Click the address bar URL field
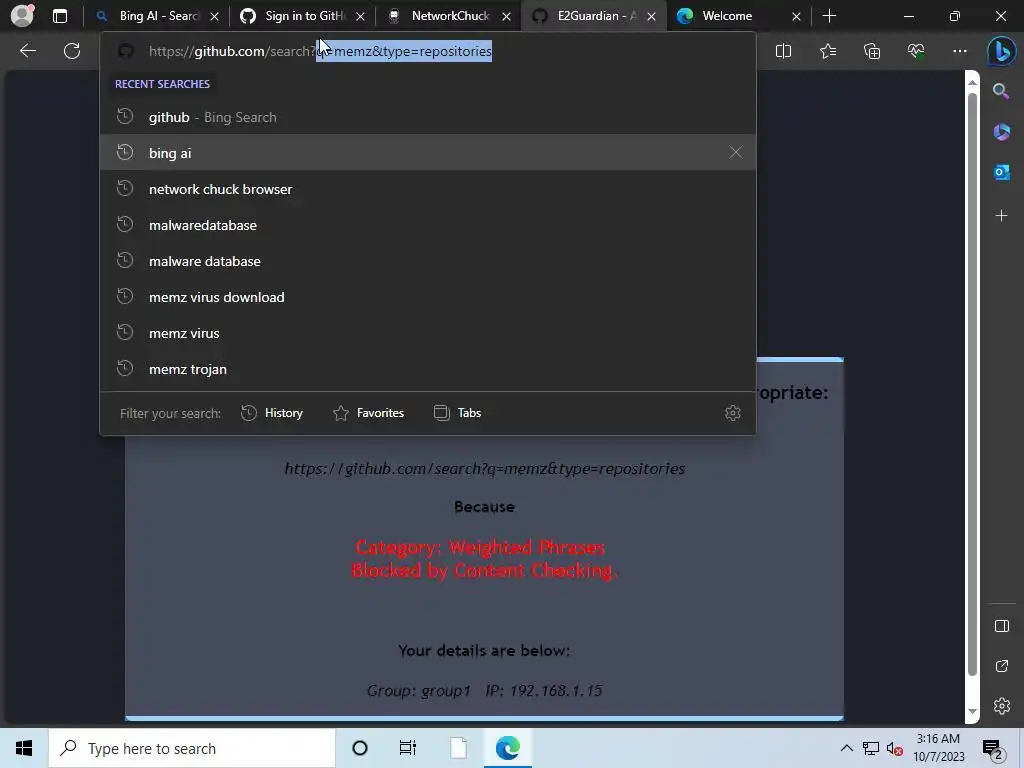Image resolution: width=1024 pixels, height=768 pixels. click(428, 51)
